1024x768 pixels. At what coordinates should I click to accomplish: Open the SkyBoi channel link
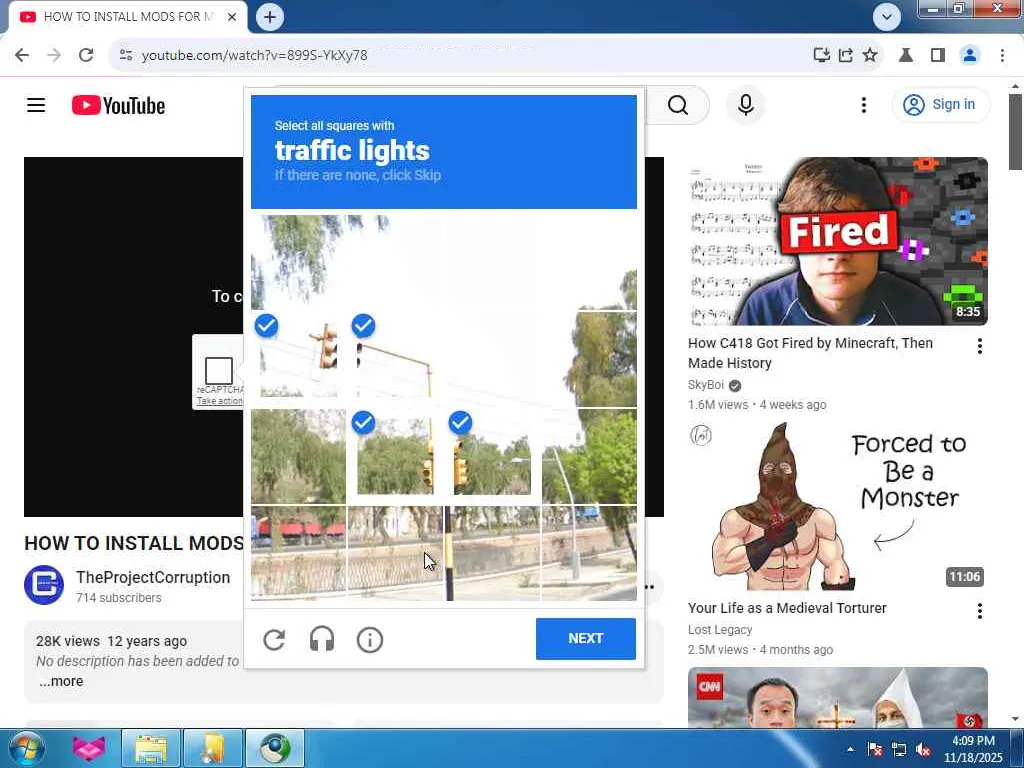pos(706,385)
